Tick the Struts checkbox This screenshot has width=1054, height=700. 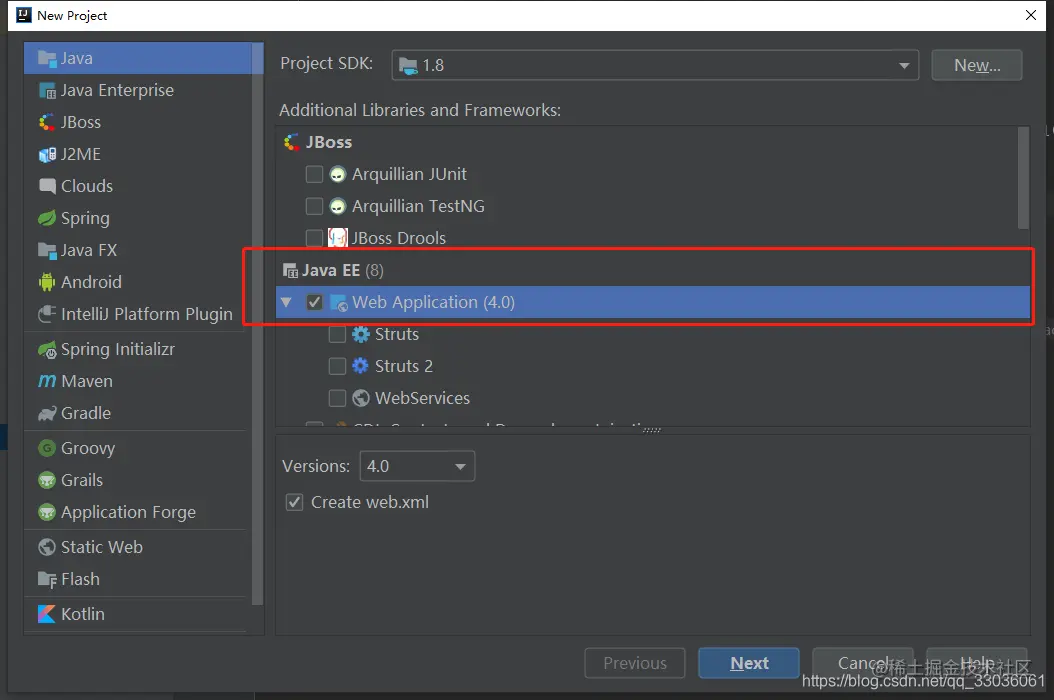tap(337, 334)
